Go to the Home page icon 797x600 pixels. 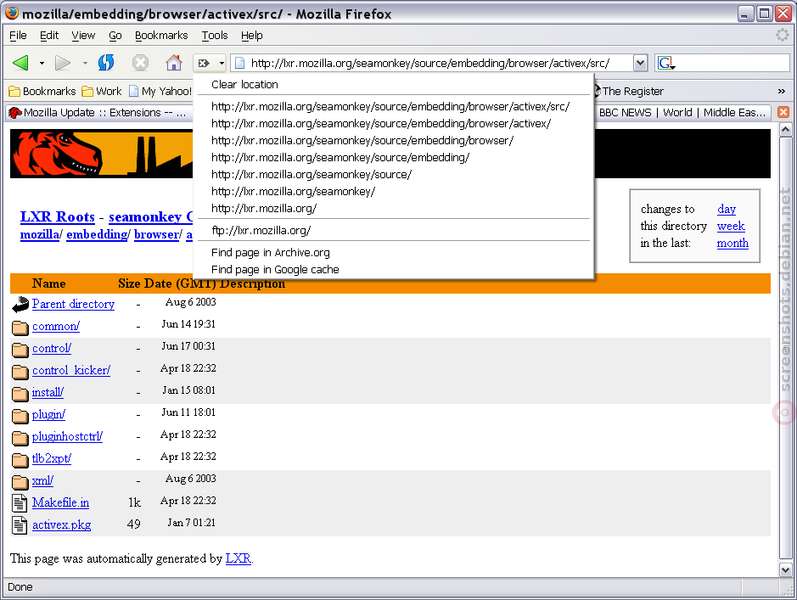(174, 63)
